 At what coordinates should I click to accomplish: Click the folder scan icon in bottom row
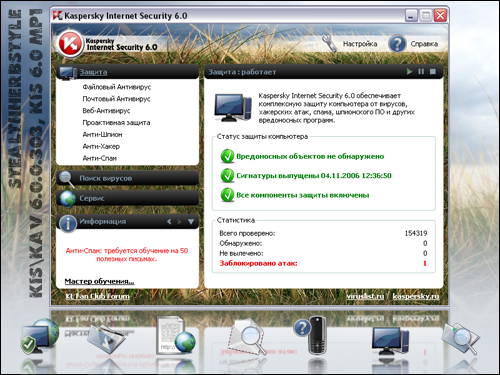107,338
